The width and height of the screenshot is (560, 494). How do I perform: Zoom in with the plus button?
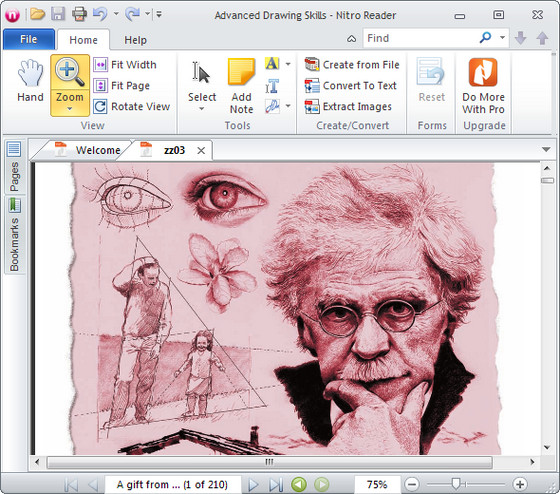[x=520, y=484]
